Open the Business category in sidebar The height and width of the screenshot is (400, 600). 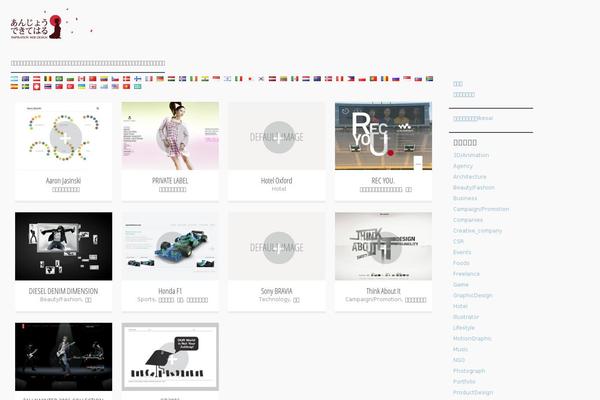(465, 198)
